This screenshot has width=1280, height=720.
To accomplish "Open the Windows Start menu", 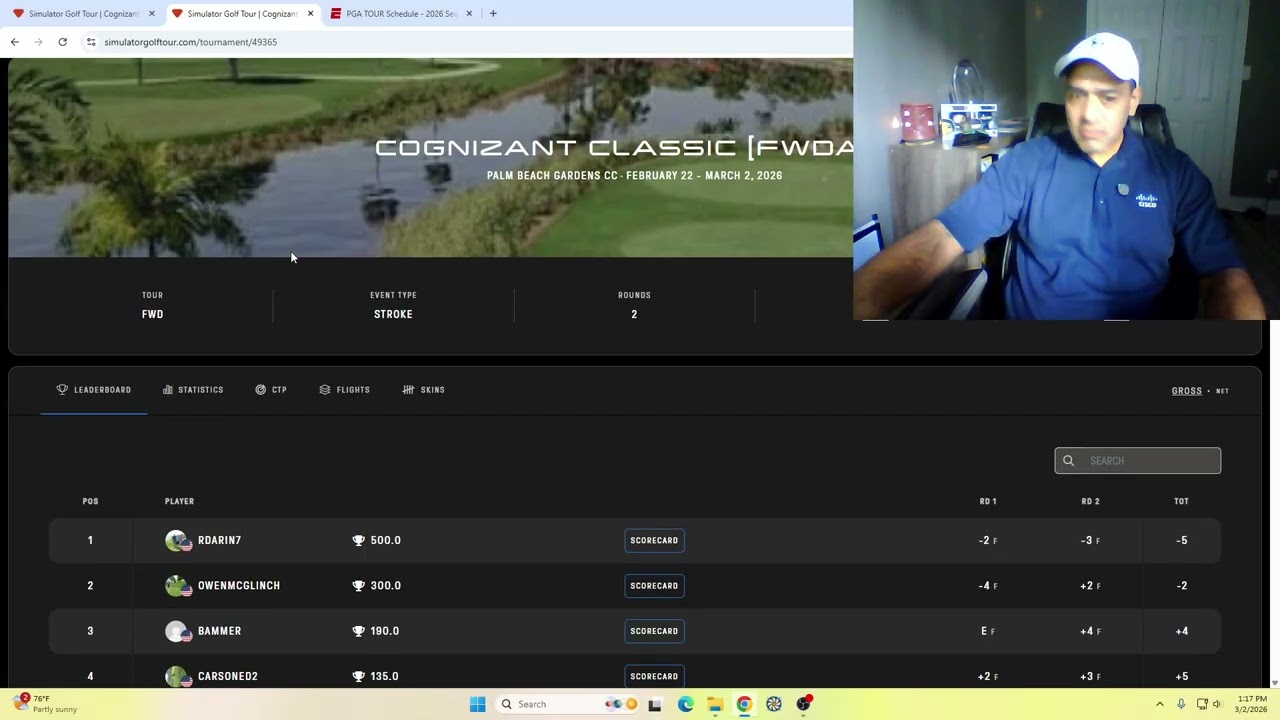I will pyautogui.click(x=477, y=704).
